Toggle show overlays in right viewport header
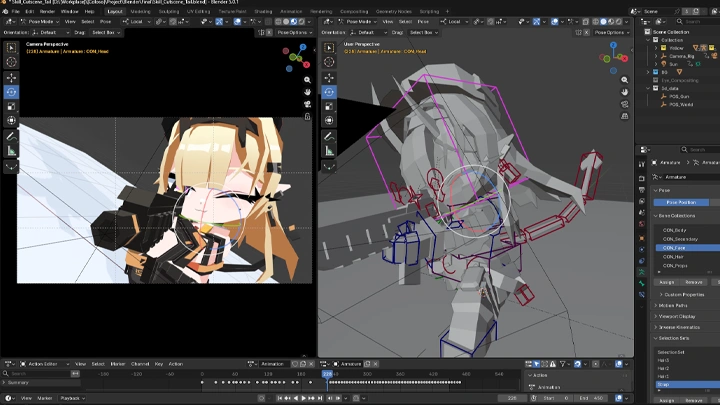Screen dimensions: 720x405 [555, 22]
